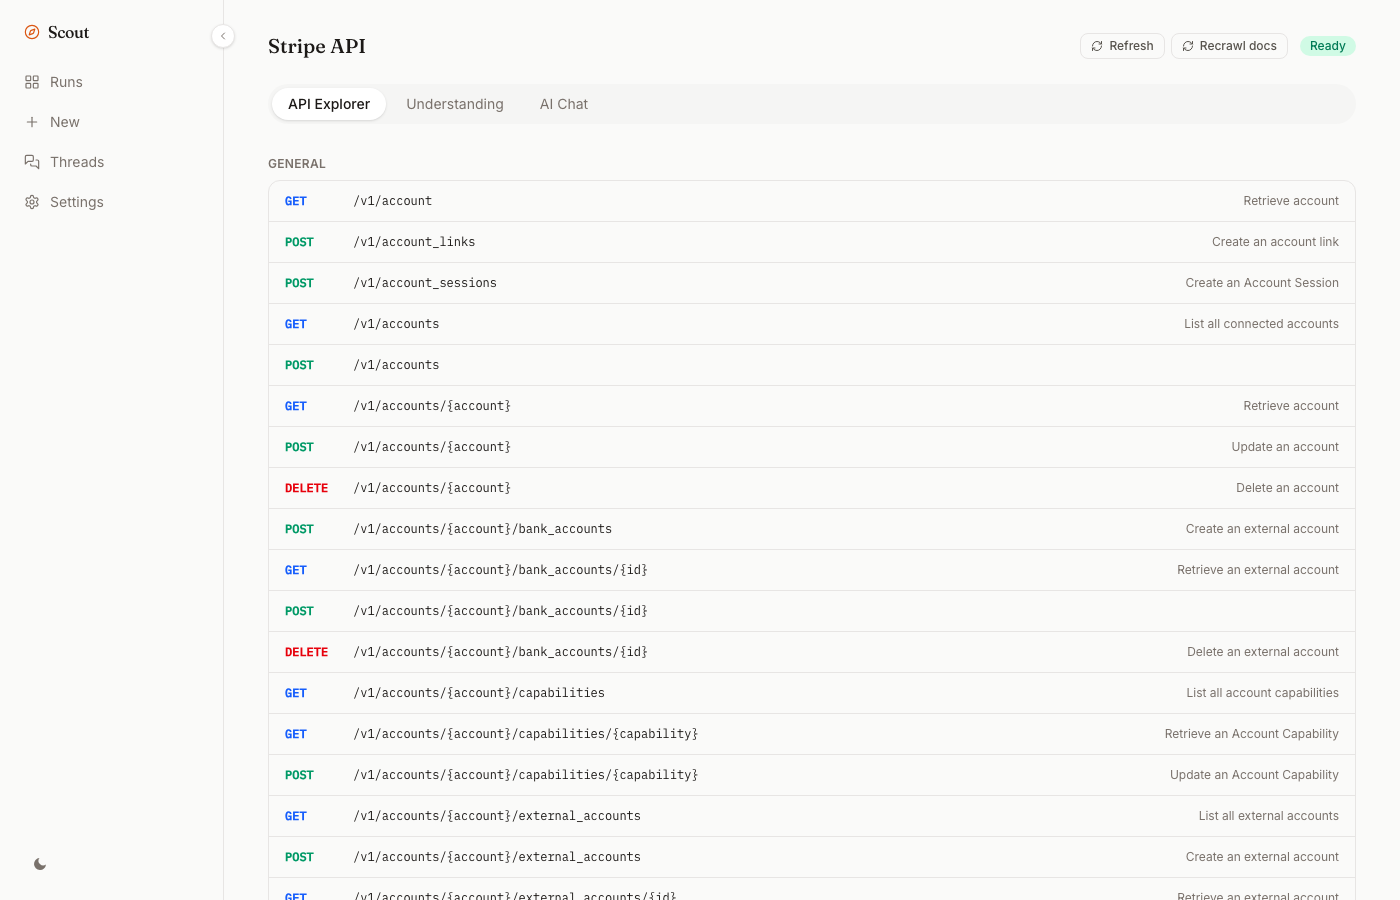The image size is (1400, 900).
Task: Click 'Create an Account Session' description
Action: (x=1262, y=283)
